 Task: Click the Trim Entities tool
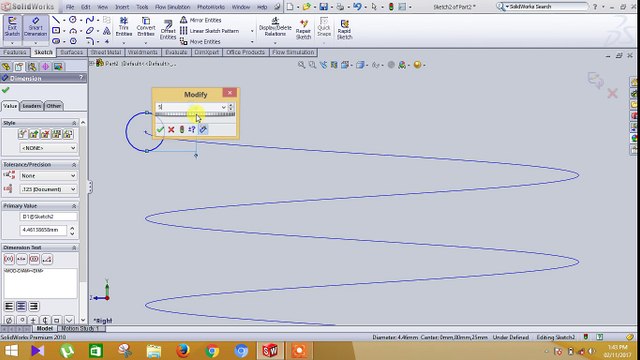pyautogui.click(x=124, y=27)
